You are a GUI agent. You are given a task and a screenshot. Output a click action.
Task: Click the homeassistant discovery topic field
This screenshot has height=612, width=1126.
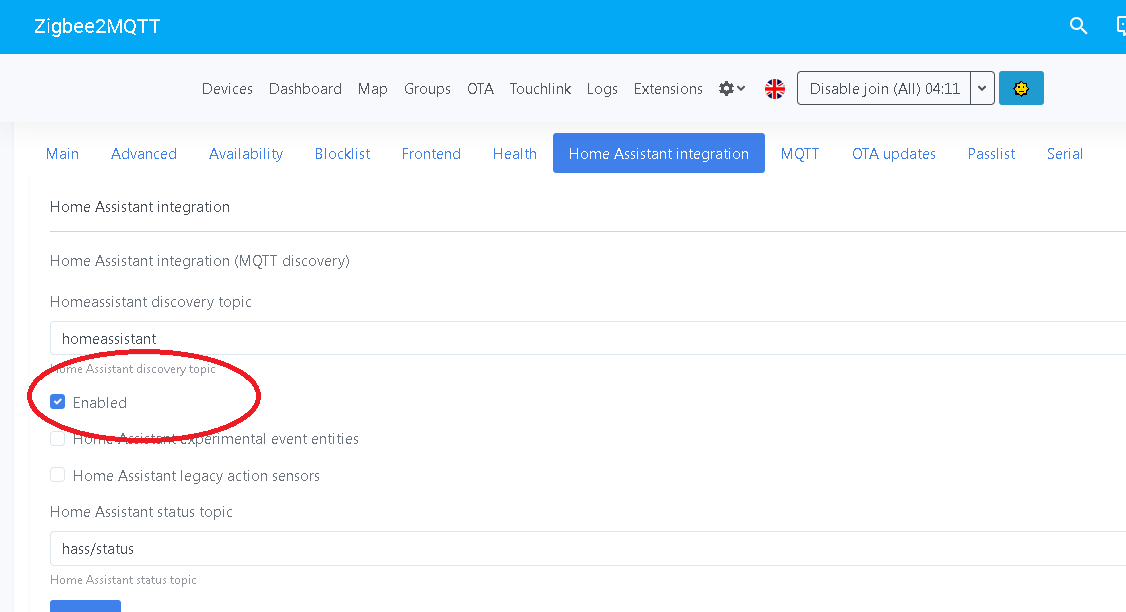click(587, 338)
